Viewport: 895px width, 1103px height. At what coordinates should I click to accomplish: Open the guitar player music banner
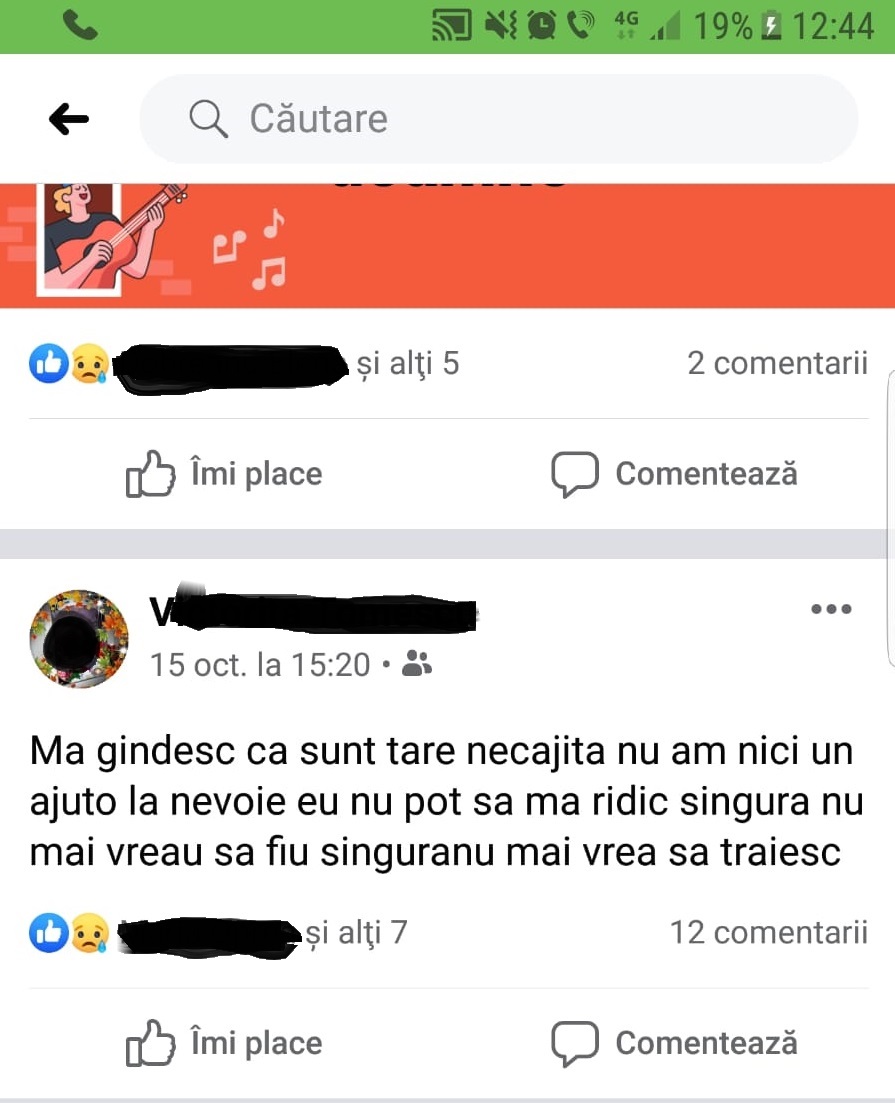click(448, 245)
